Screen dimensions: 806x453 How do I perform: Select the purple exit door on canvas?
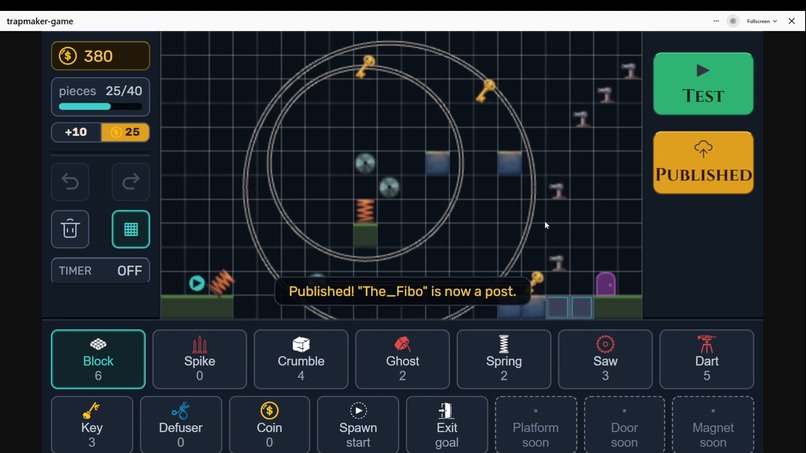[x=606, y=284]
